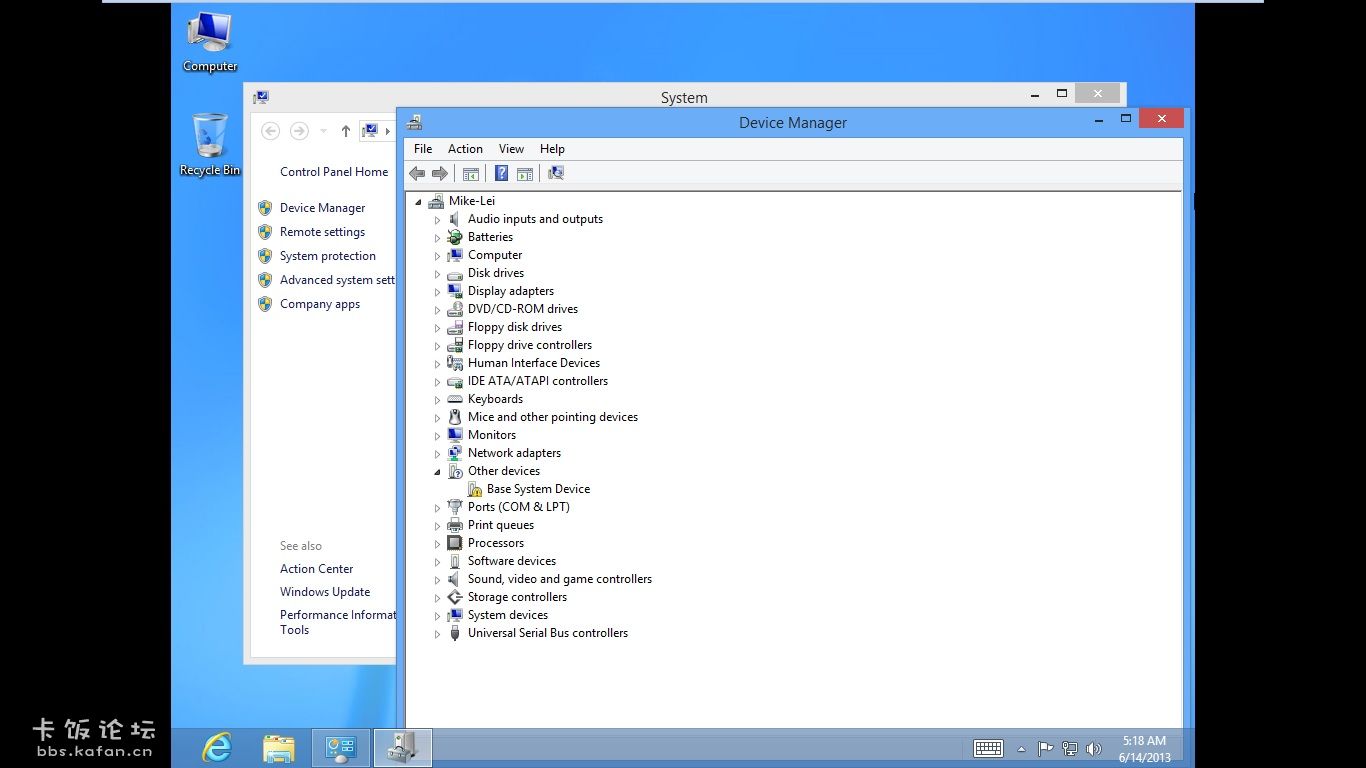Open Internet Explorer from the taskbar

(217, 747)
